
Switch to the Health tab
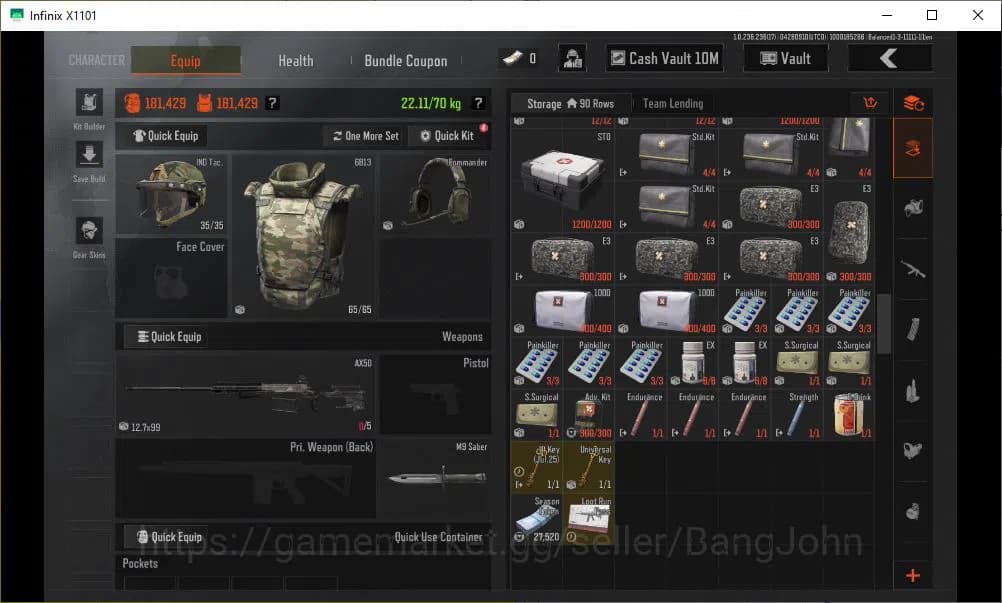295,60
